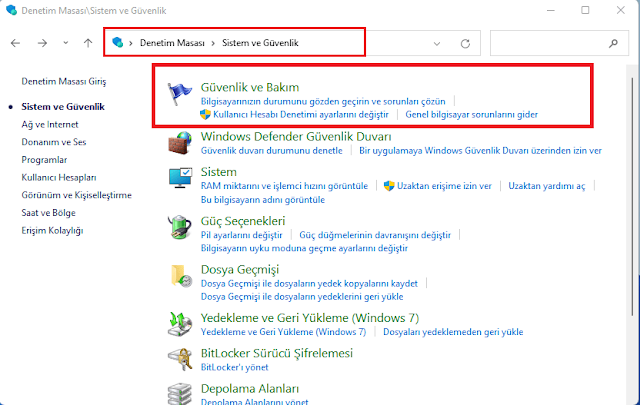Viewport: 640px width, 405px height.
Task: Click Genel bilgisayar sorunlarını gider link
Action: [x=471, y=115]
